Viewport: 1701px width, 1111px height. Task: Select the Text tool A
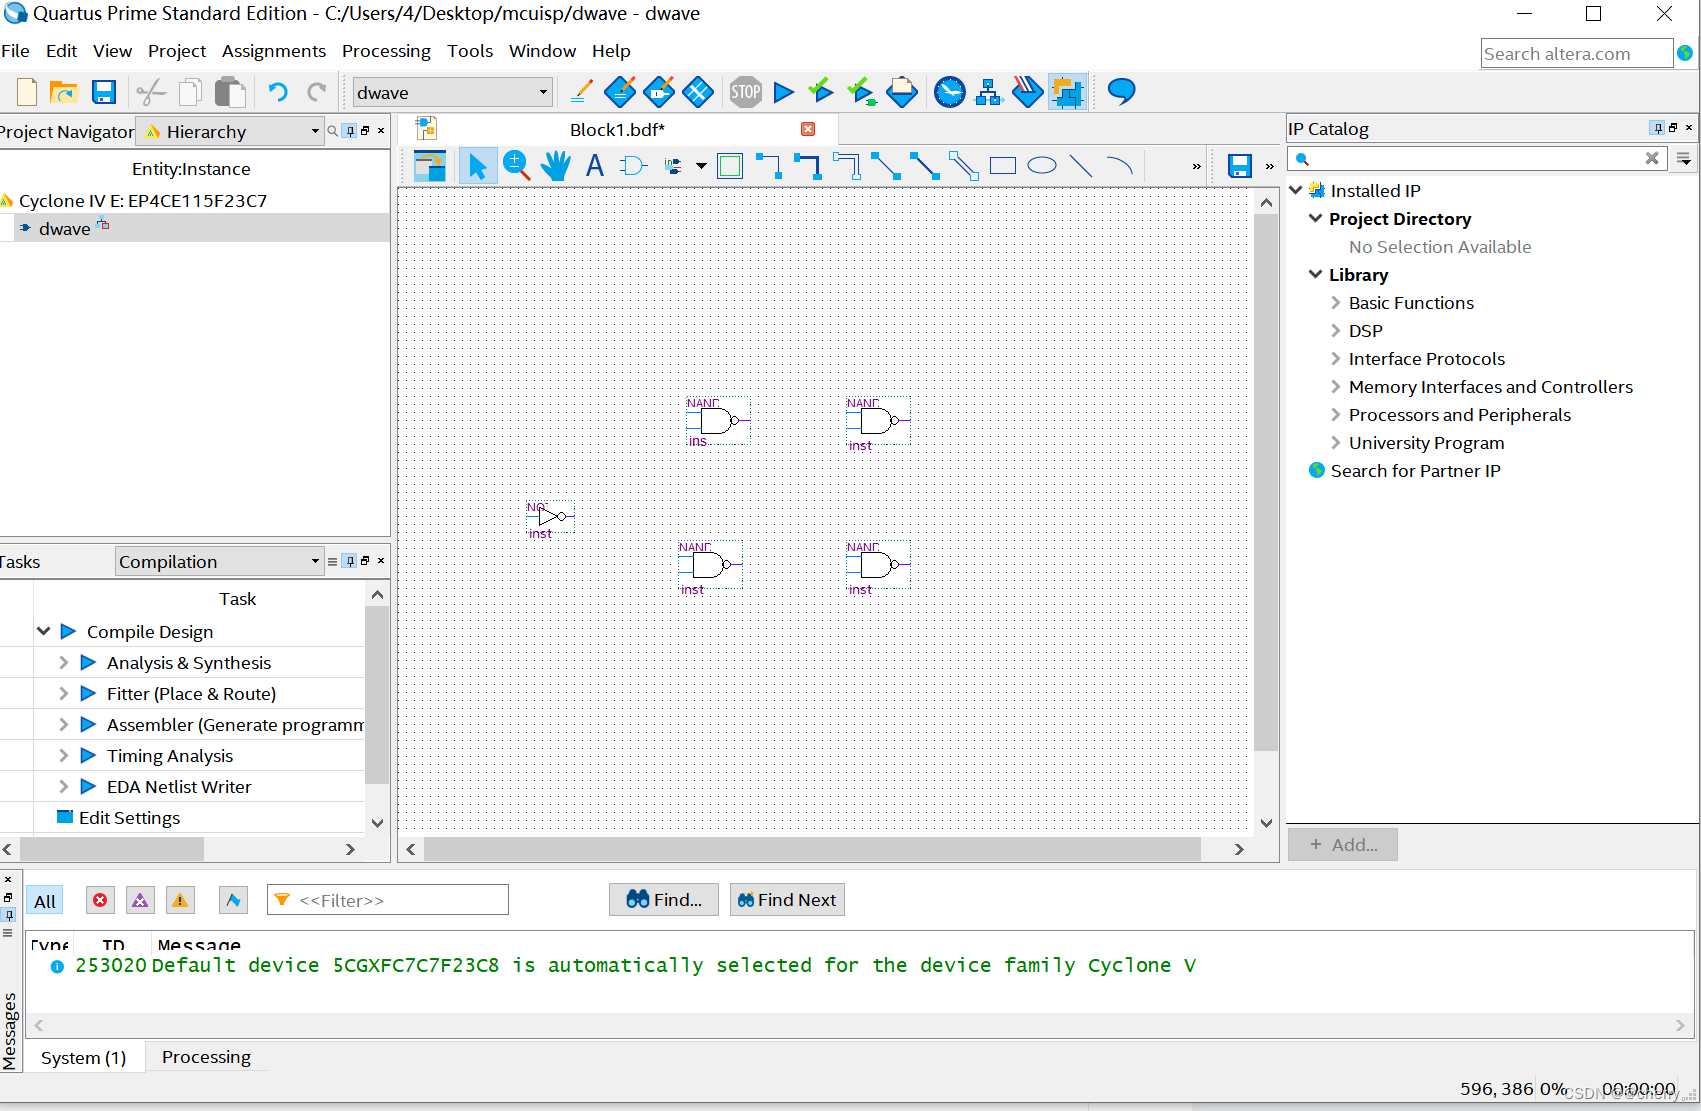coord(594,166)
